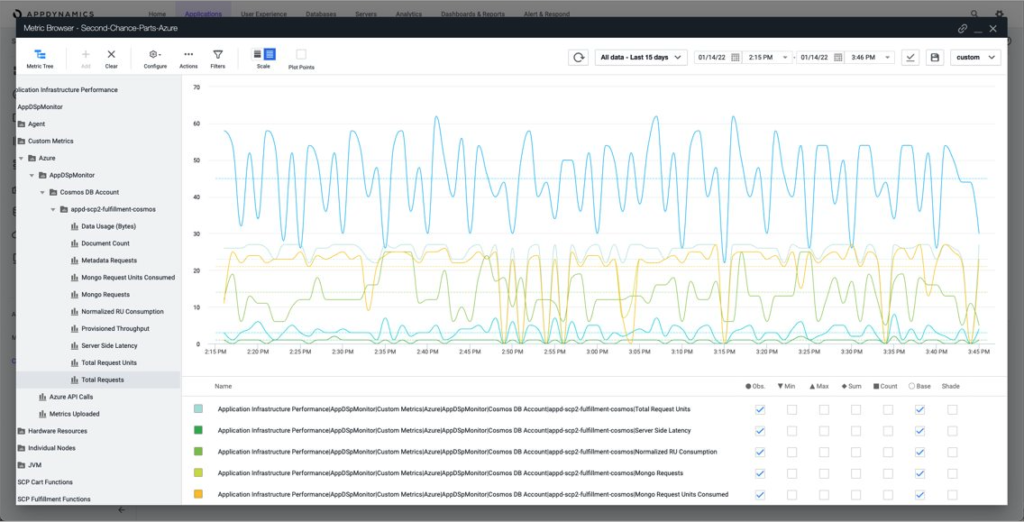The image size is (1024, 522).
Task: Select Azure API Calls metric icon
Action: 42,397
